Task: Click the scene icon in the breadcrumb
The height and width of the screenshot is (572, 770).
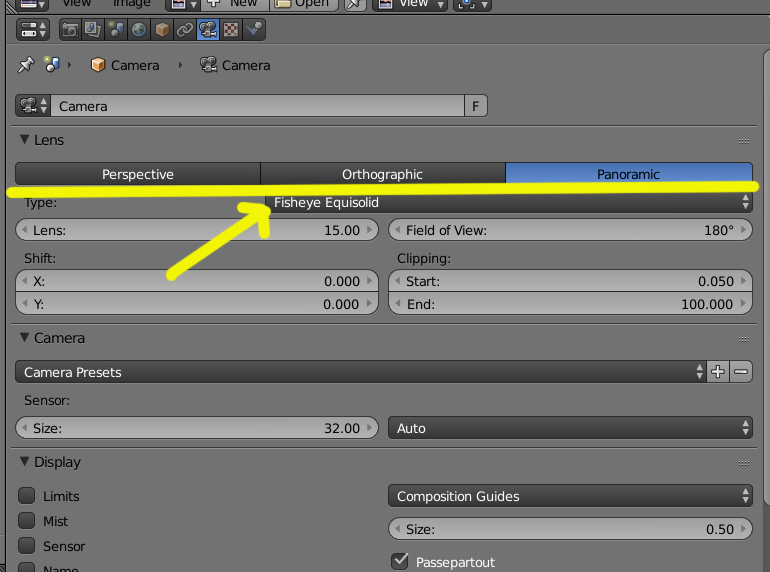Action: tap(52, 65)
